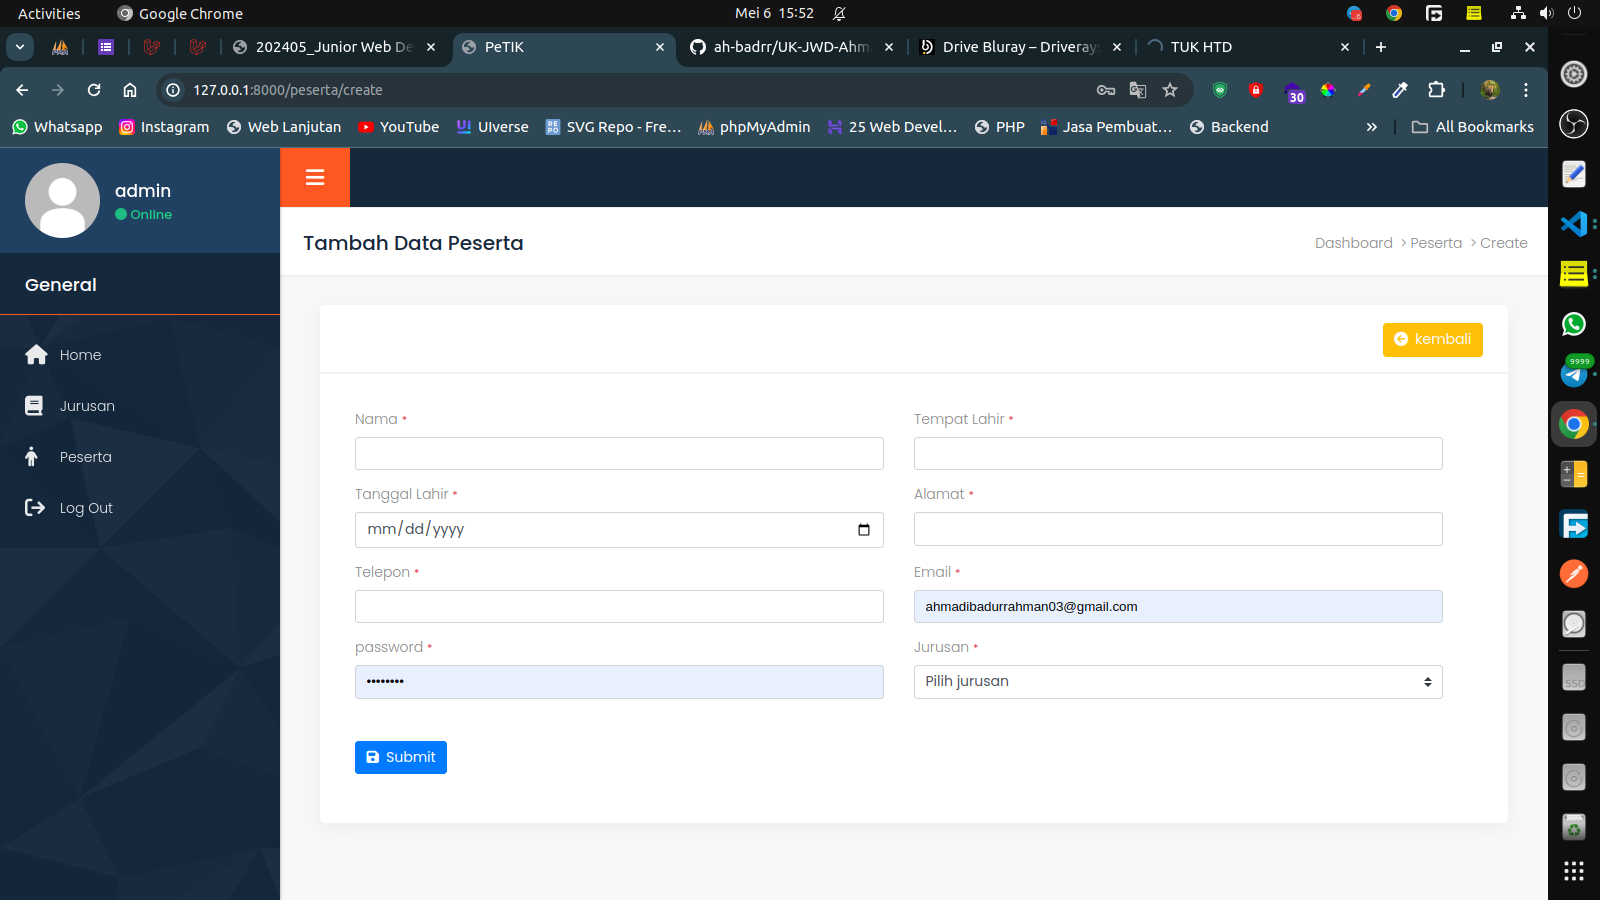Click the browser back arrow
The height and width of the screenshot is (900, 1600).
click(x=22, y=90)
